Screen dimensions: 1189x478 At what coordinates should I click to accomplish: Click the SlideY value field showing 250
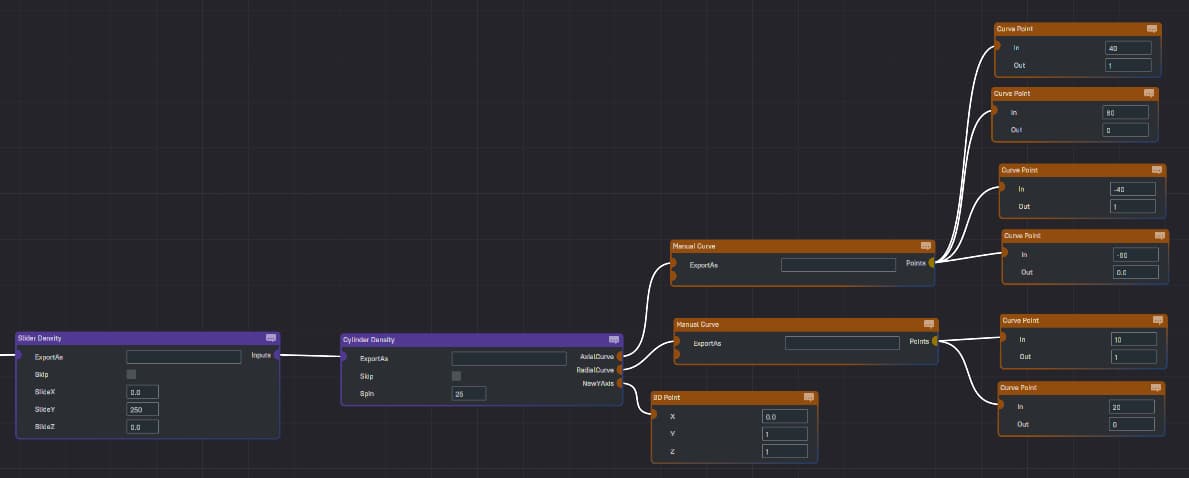pos(142,409)
